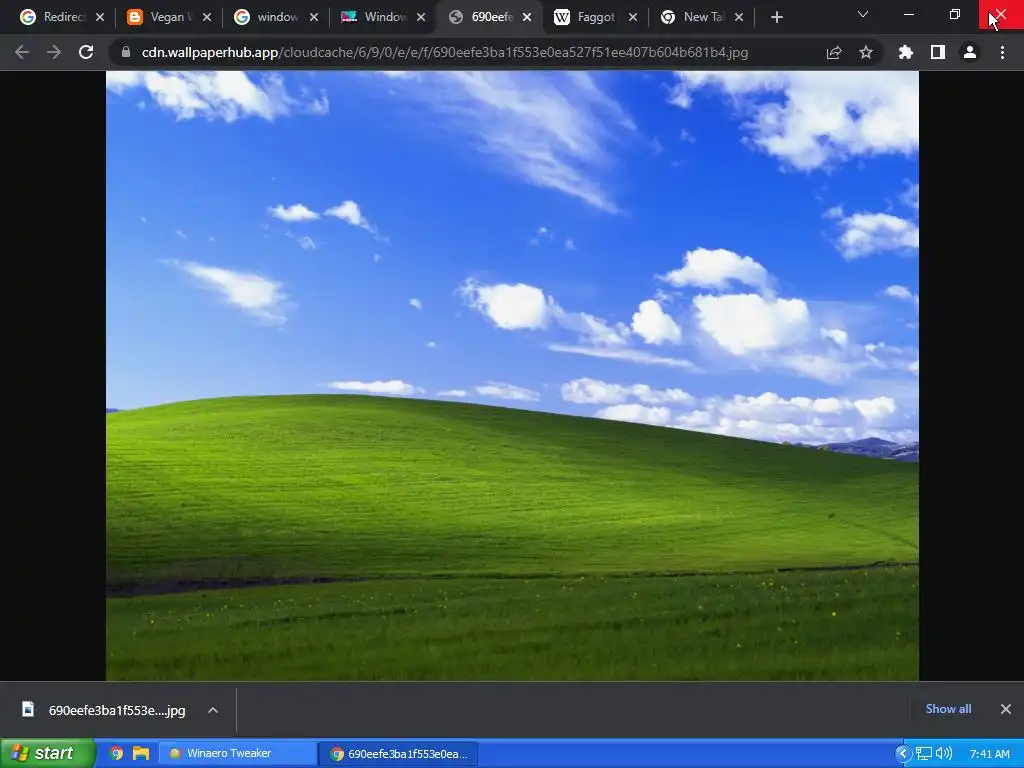1024x768 pixels.
Task: Select Chrome 690eefe taskbar button
Action: [398, 753]
